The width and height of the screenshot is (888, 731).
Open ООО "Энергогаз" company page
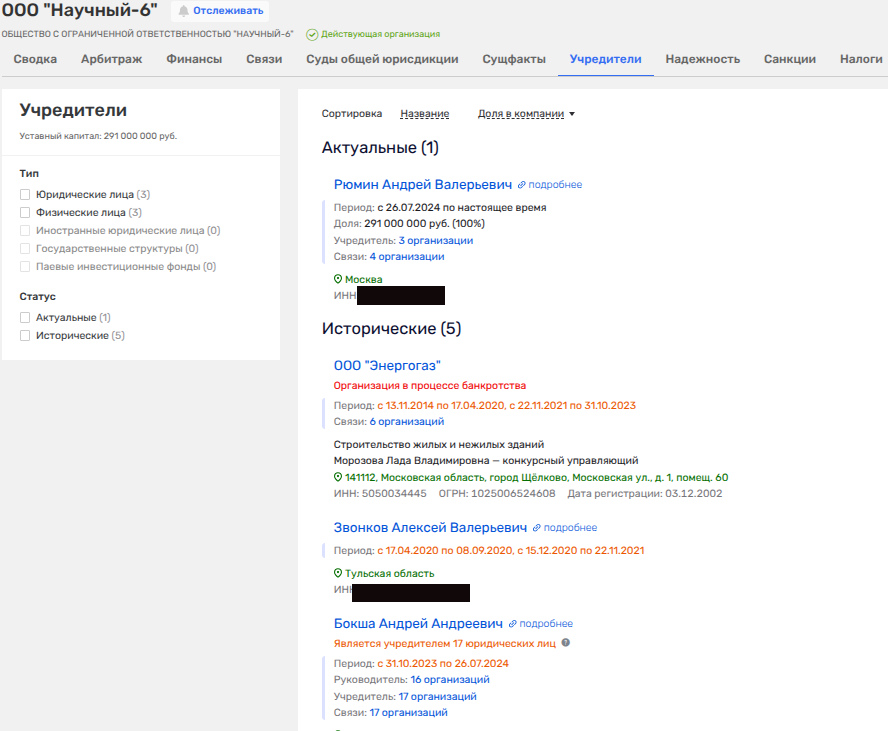click(387, 366)
